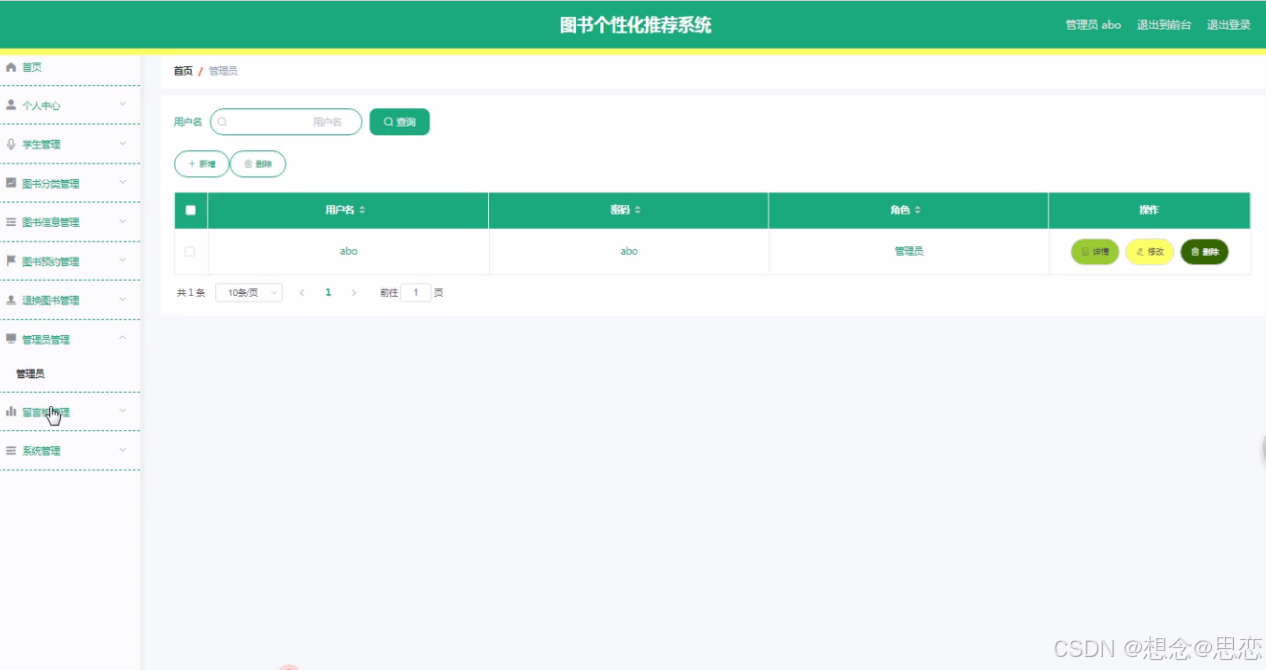Select page 1 in pagination
The width and height of the screenshot is (1266, 670).
point(328,293)
